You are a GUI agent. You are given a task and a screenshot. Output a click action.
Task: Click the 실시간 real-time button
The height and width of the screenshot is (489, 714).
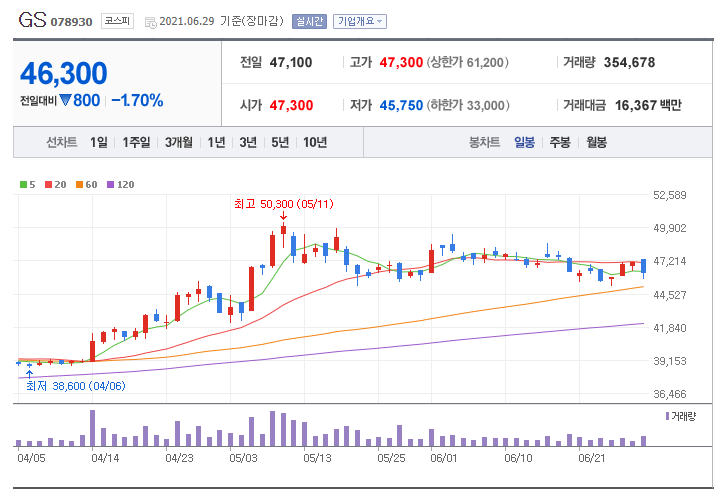click(309, 21)
